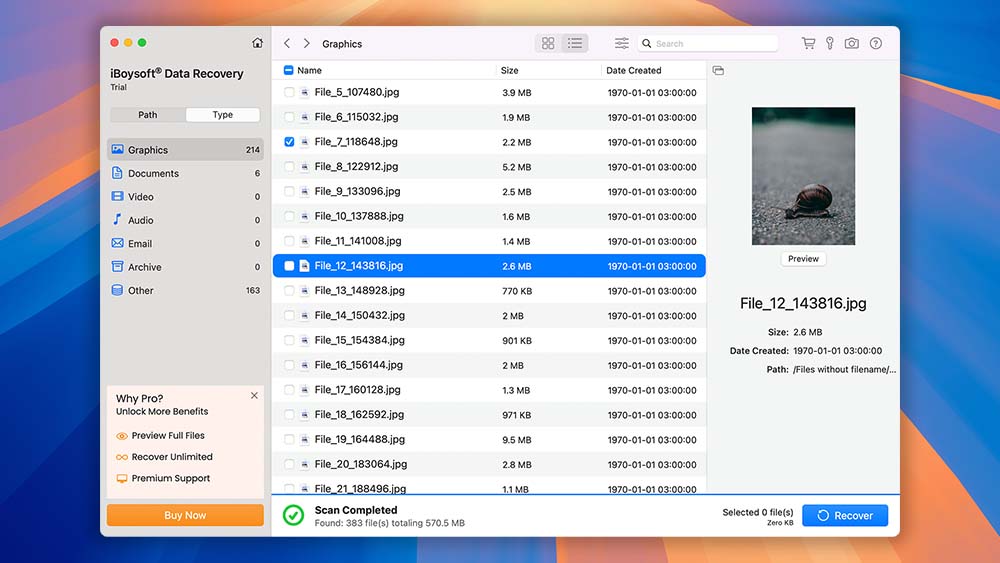Go to the Home screen icon
This screenshot has width=1000, height=563.
[x=257, y=43]
